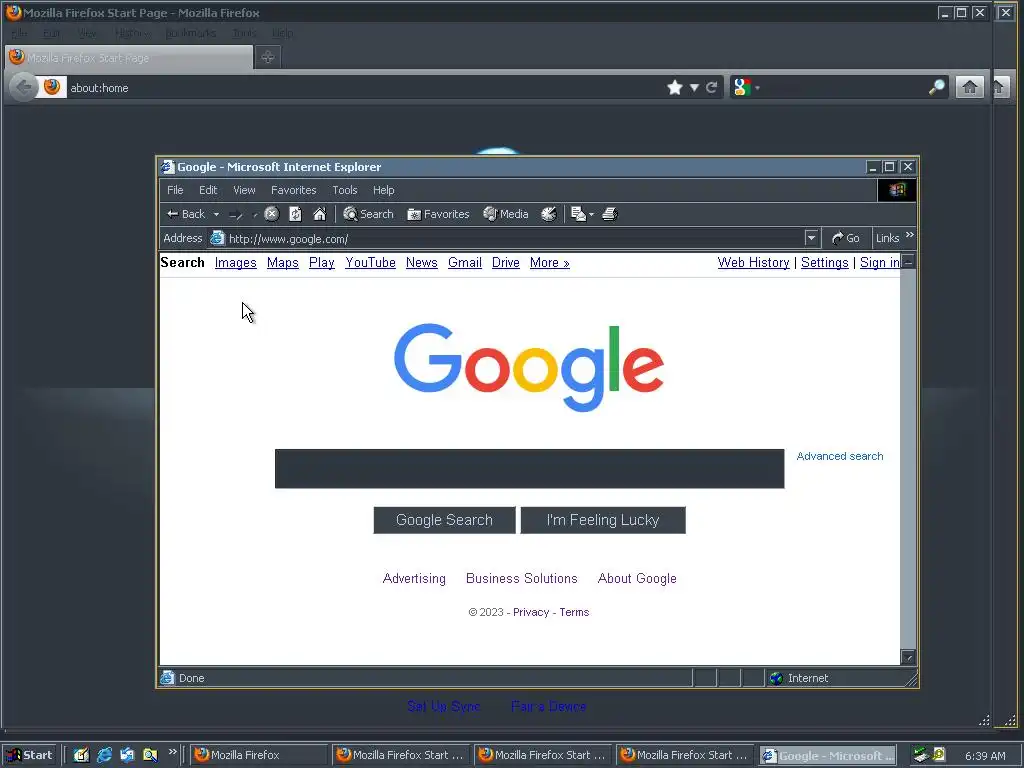This screenshot has height=768, width=1024.
Task: Click the Windows logo throbber in IE
Action: (897, 190)
